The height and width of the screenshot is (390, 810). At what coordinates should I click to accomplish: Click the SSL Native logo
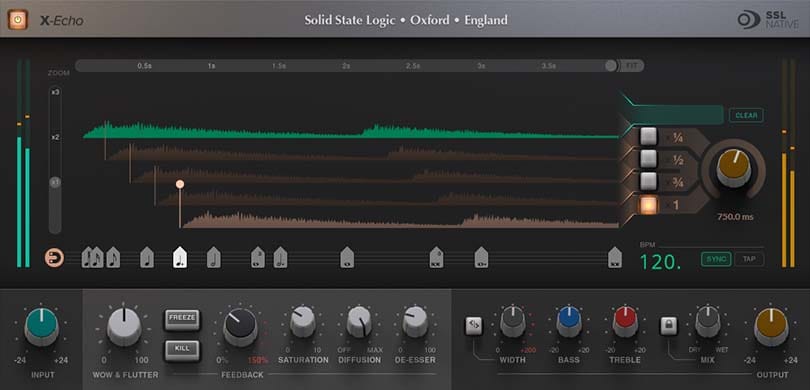768,20
